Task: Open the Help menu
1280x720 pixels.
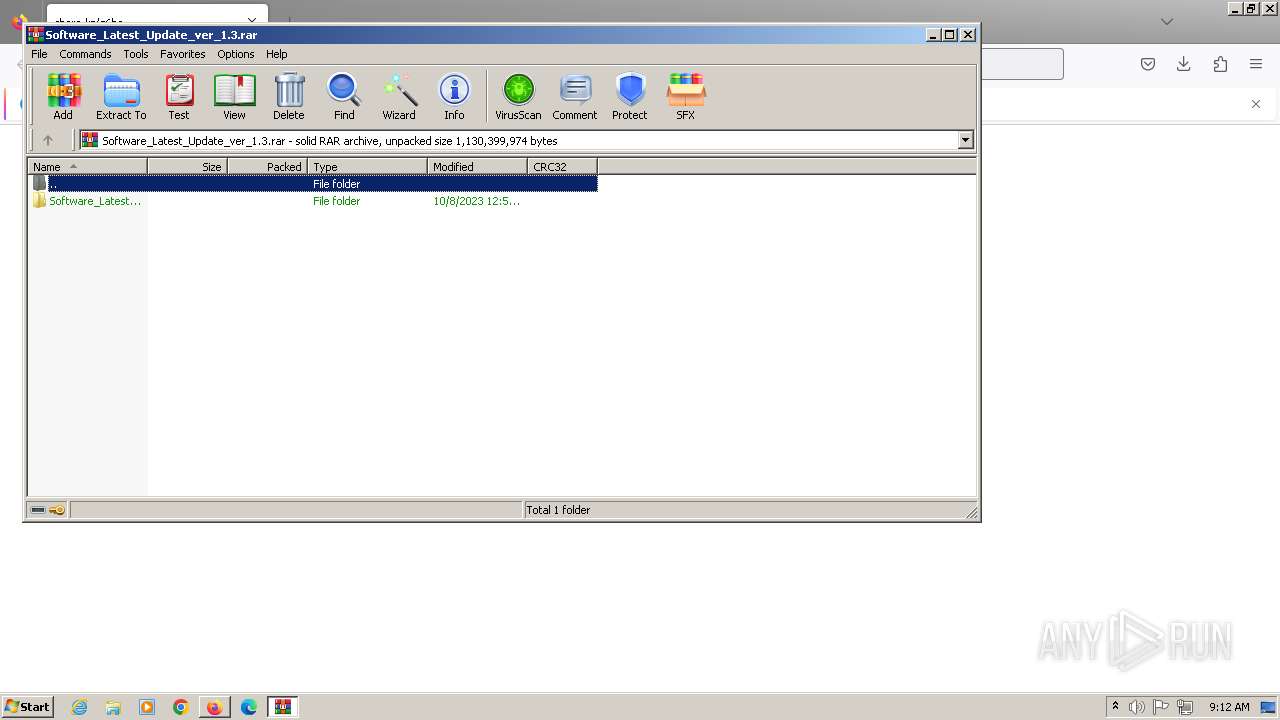Action: [277, 54]
